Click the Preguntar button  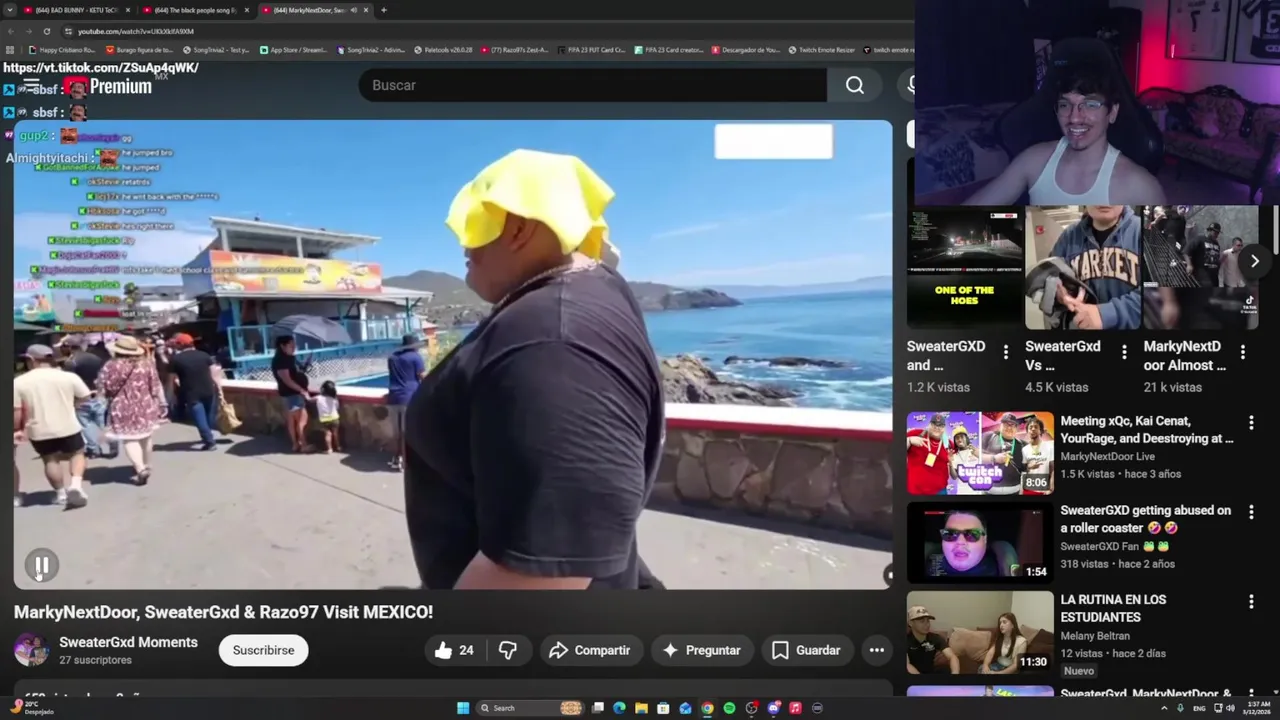701,650
